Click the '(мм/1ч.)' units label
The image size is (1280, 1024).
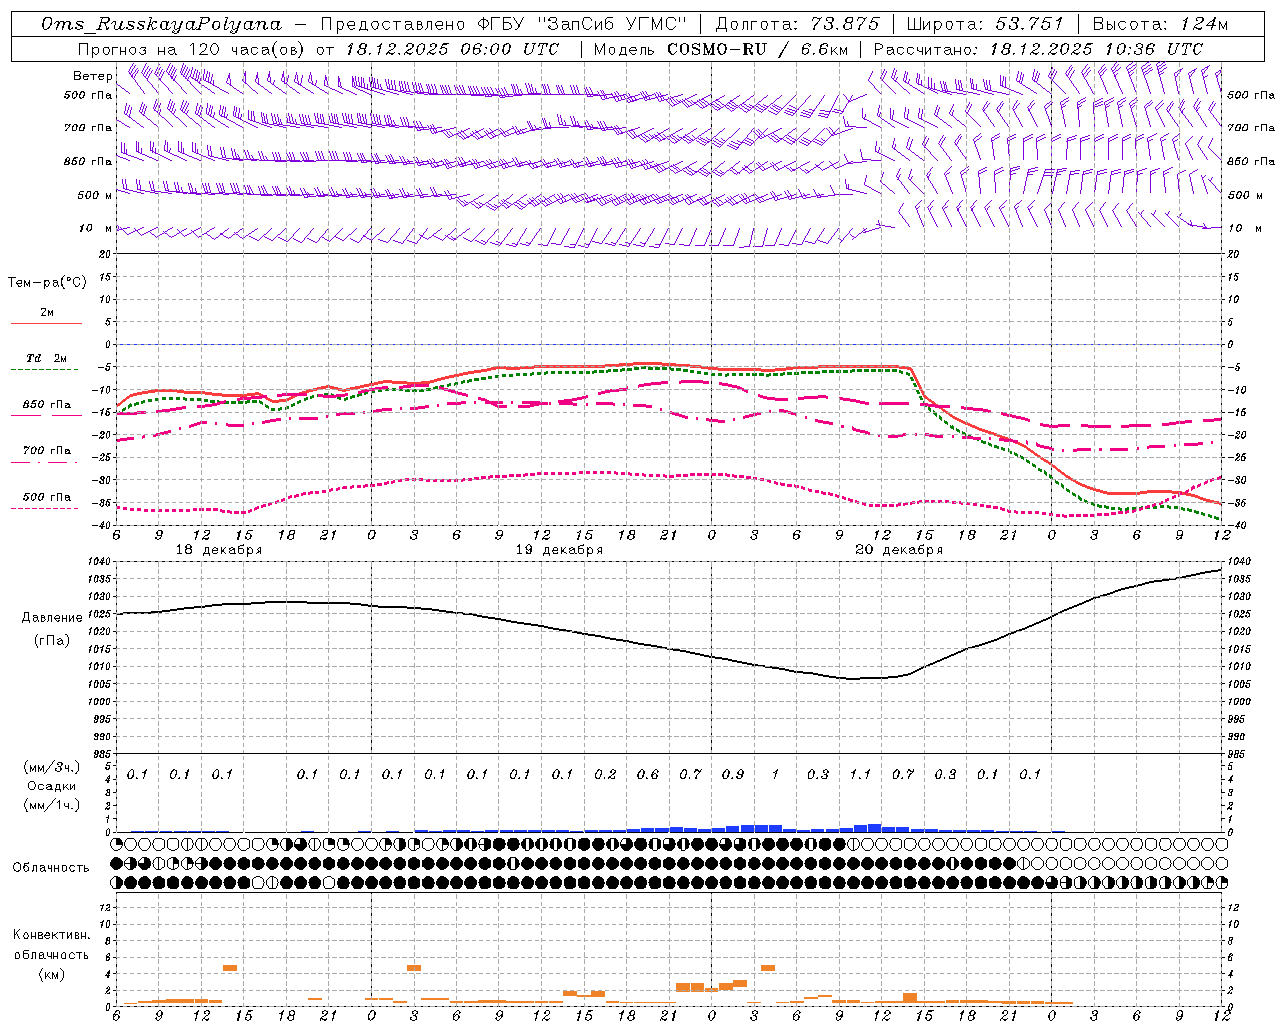[x=52, y=805]
